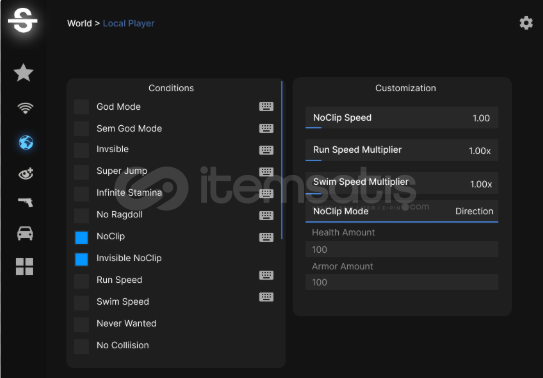The height and width of the screenshot is (378, 543).
Task: Click the Infinite Stamina keyboard icon
Action: pos(266,194)
